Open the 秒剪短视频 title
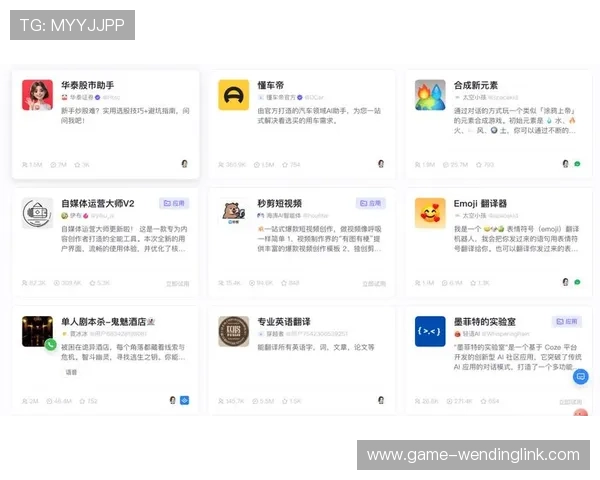Viewport: 600px width, 480px height. pyautogui.click(x=279, y=203)
